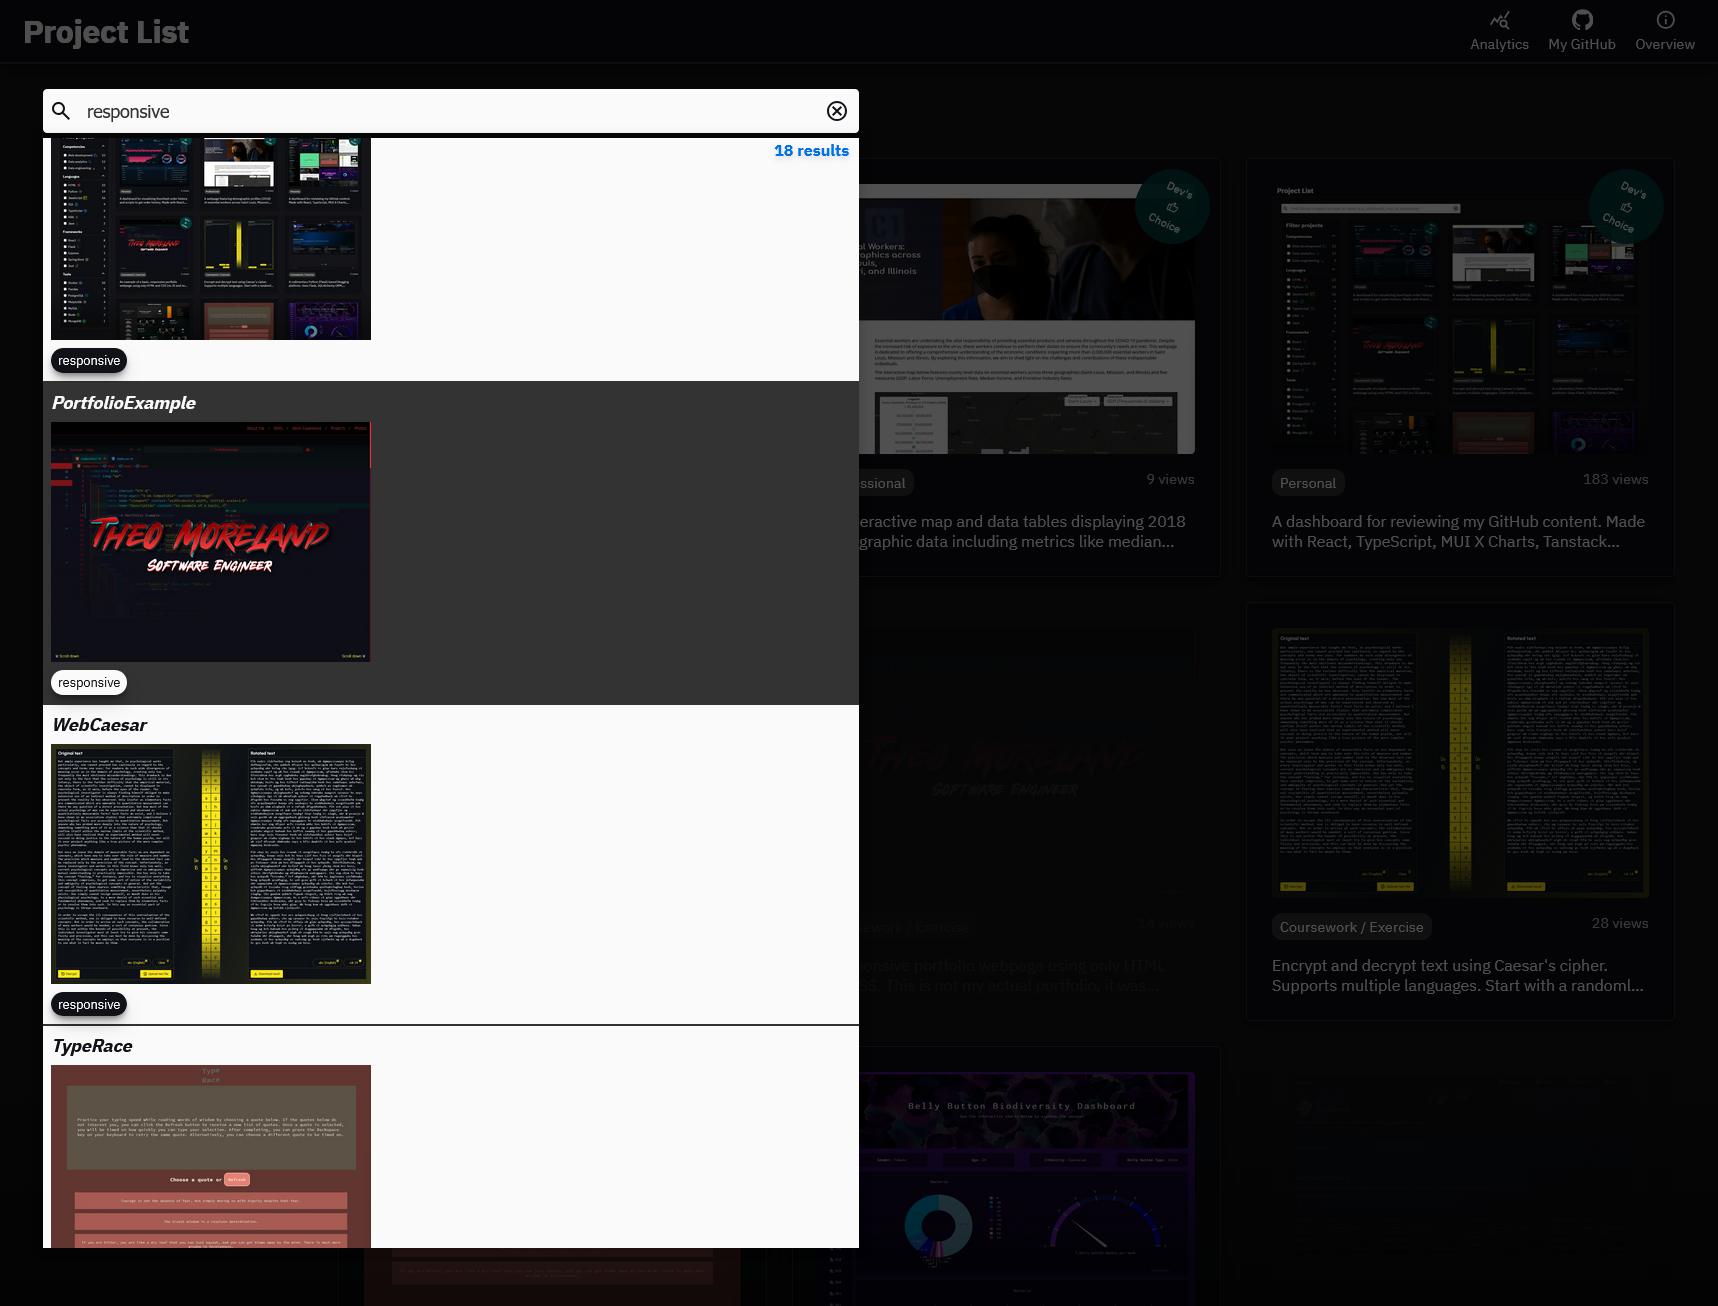Clear the search text with the X icon

tap(837, 111)
